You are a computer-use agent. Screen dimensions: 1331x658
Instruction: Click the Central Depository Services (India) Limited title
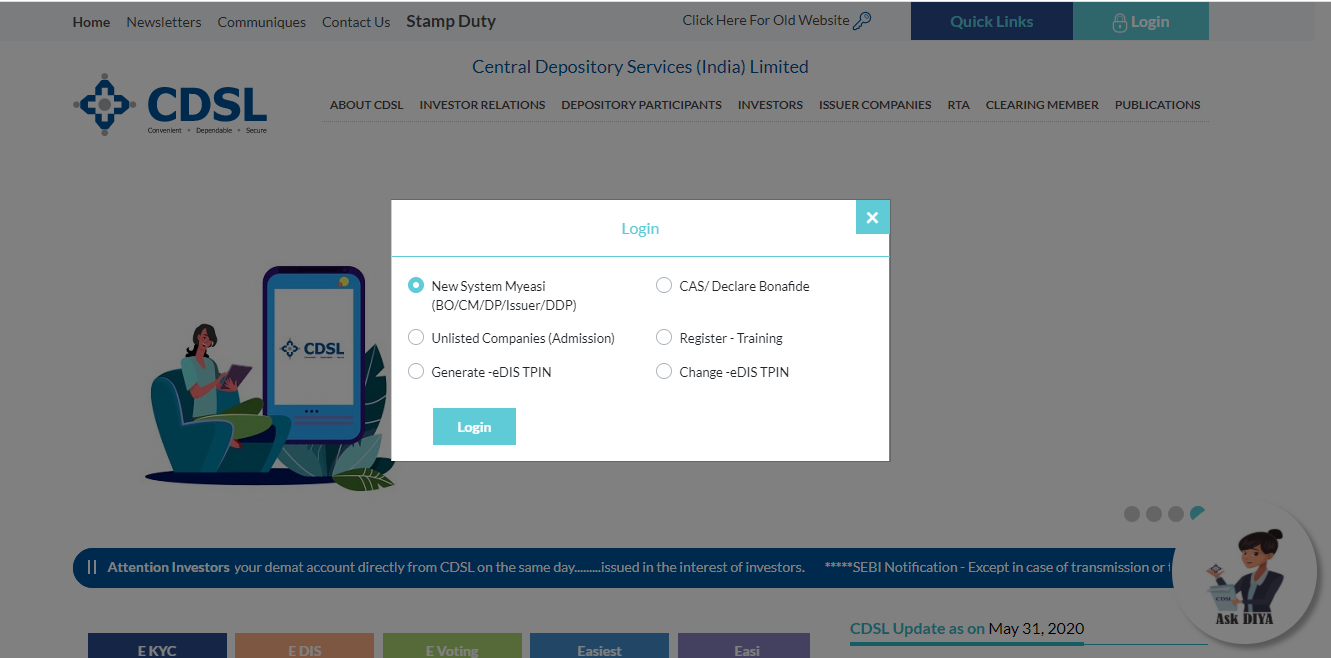(x=640, y=67)
